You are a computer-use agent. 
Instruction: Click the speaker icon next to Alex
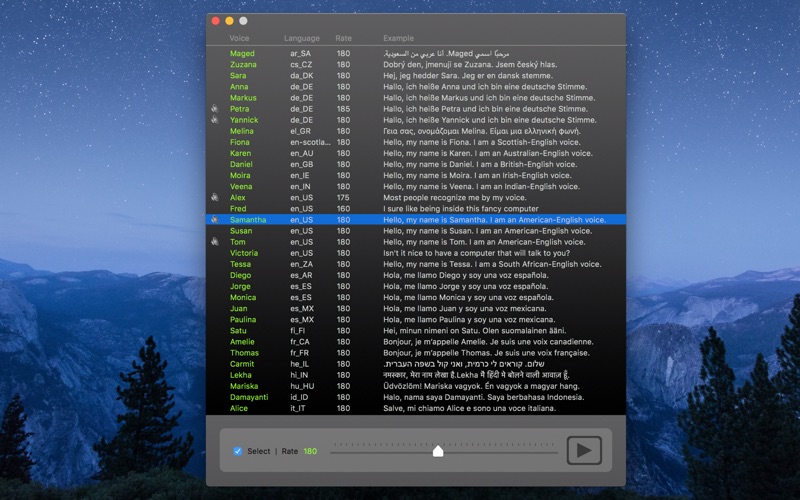pyautogui.click(x=215, y=197)
